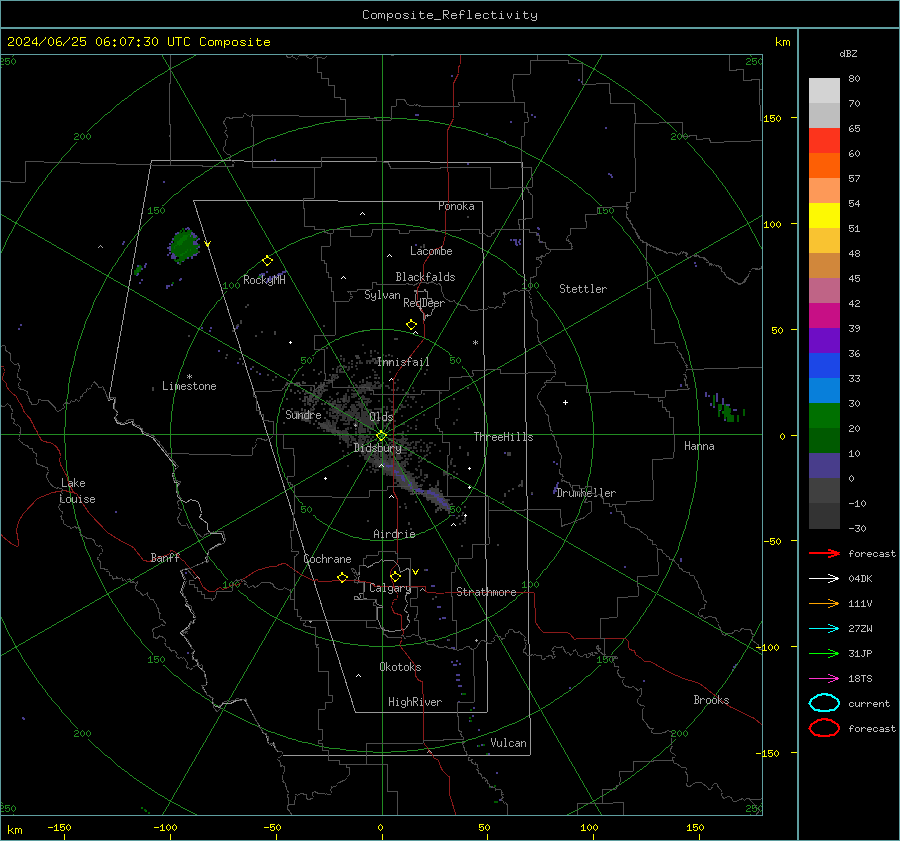Click the white plus marker west of Hanna
The image size is (900, 841).
pyautogui.click(x=565, y=402)
